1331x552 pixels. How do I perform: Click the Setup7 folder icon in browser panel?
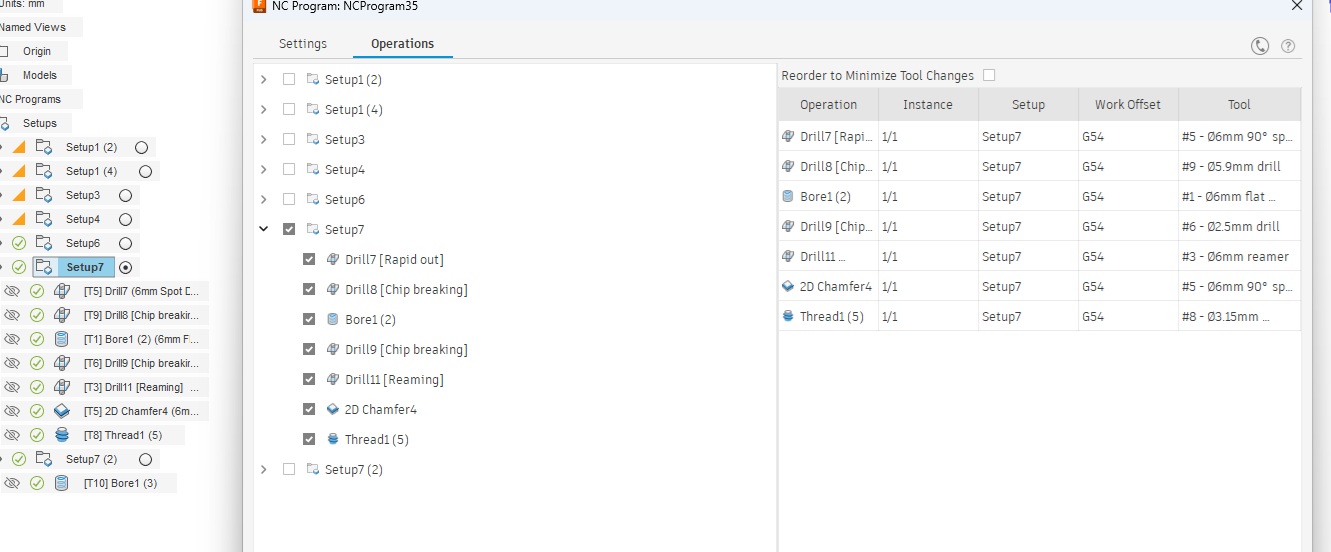[44, 267]
